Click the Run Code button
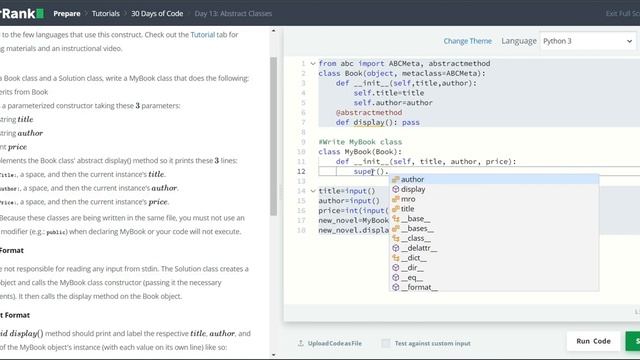Screen dimensions: 640x360 point(593,341)
